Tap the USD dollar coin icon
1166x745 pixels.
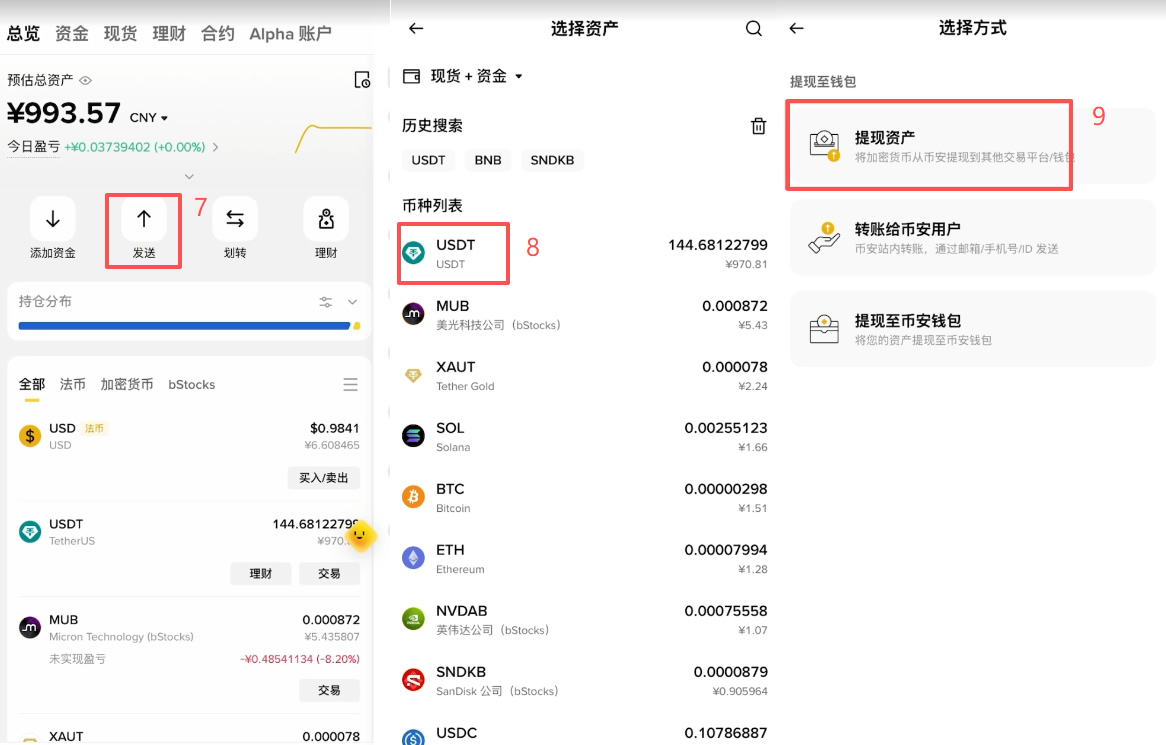[x=30, y=436]
